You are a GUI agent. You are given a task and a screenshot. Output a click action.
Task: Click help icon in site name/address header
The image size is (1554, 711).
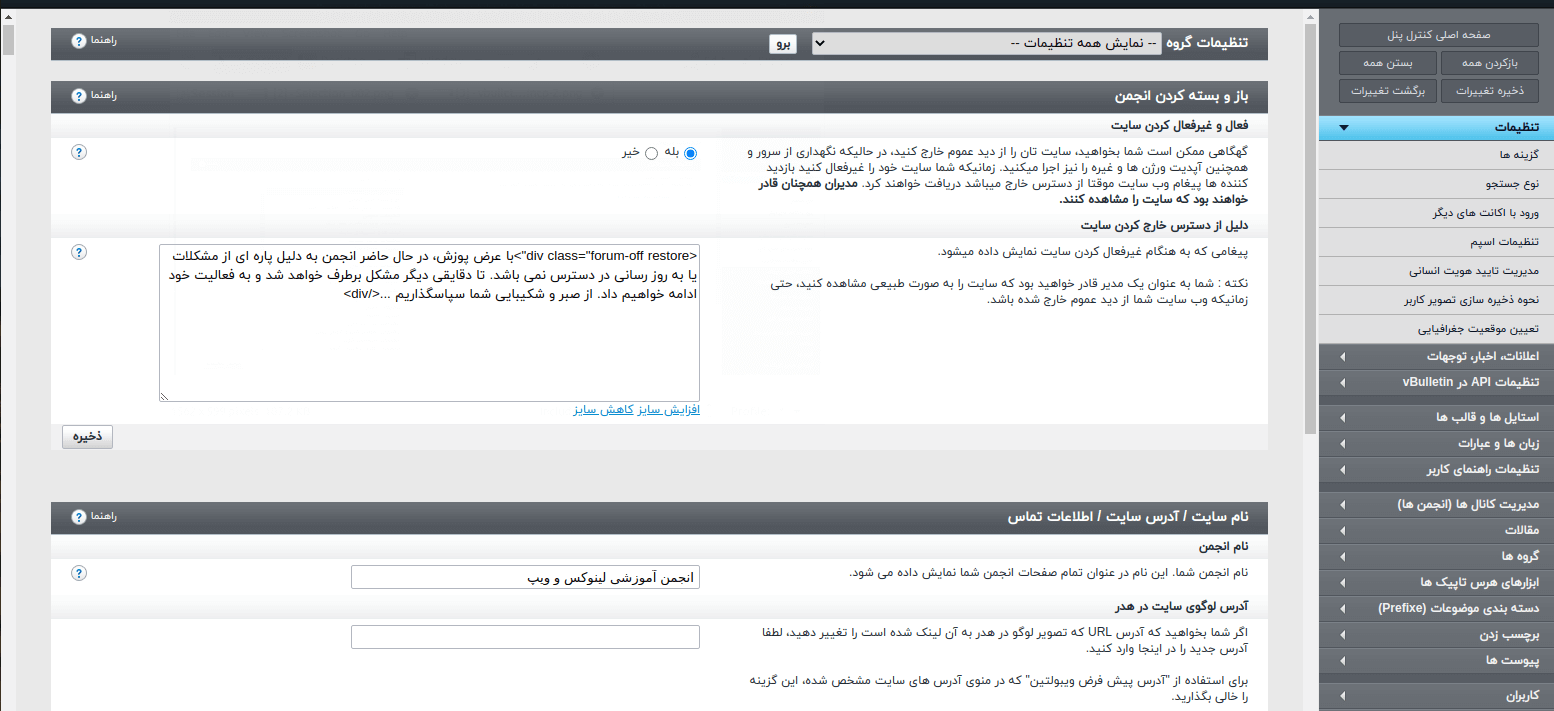point(79,517)
